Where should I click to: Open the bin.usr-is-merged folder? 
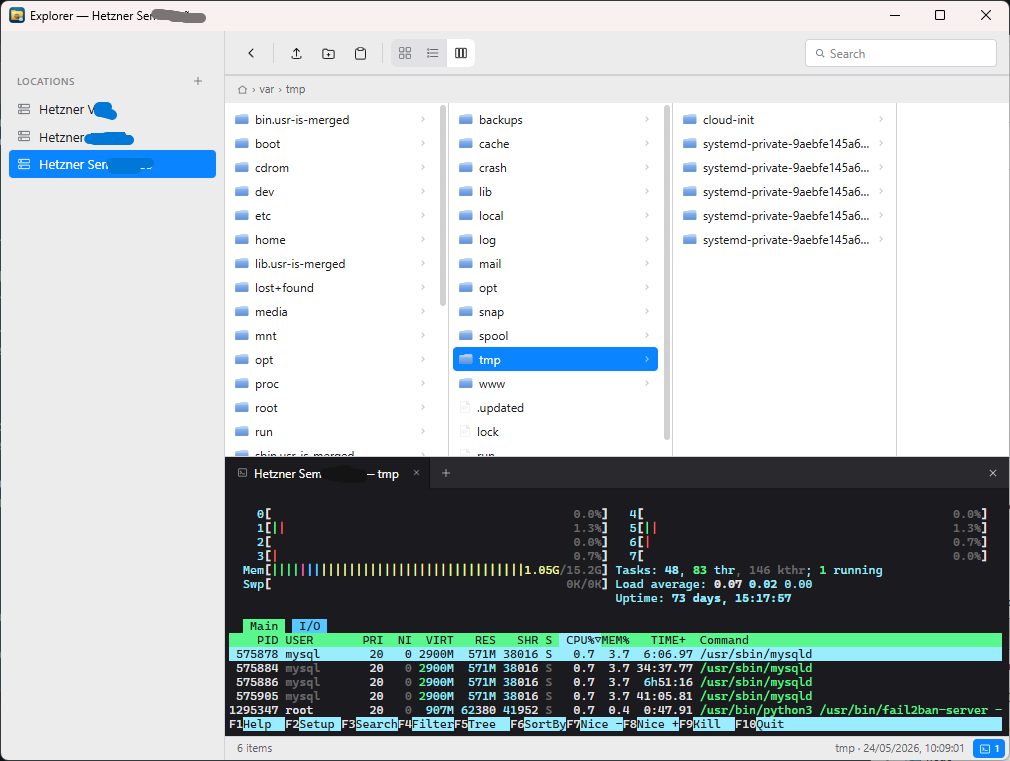330,120
